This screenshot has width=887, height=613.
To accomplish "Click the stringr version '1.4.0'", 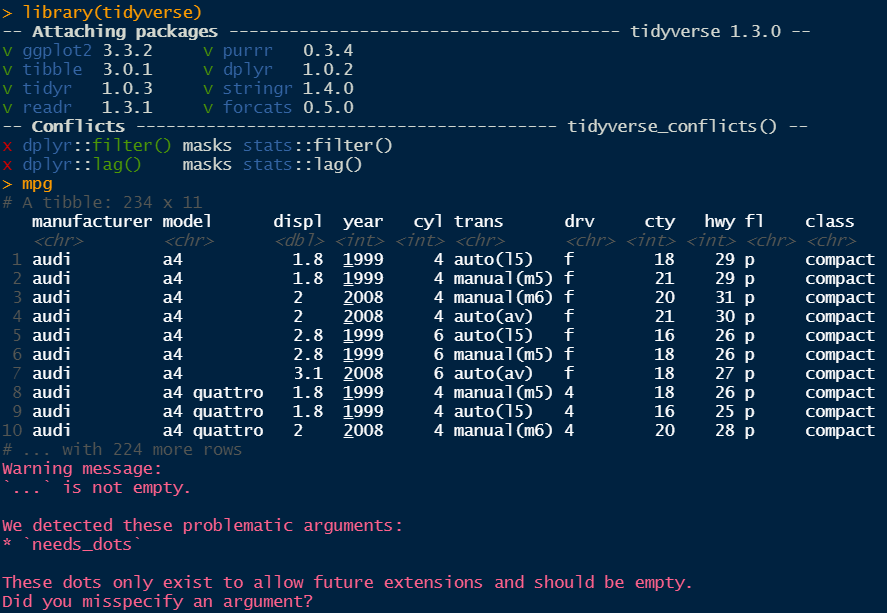I will pos(328,89).
